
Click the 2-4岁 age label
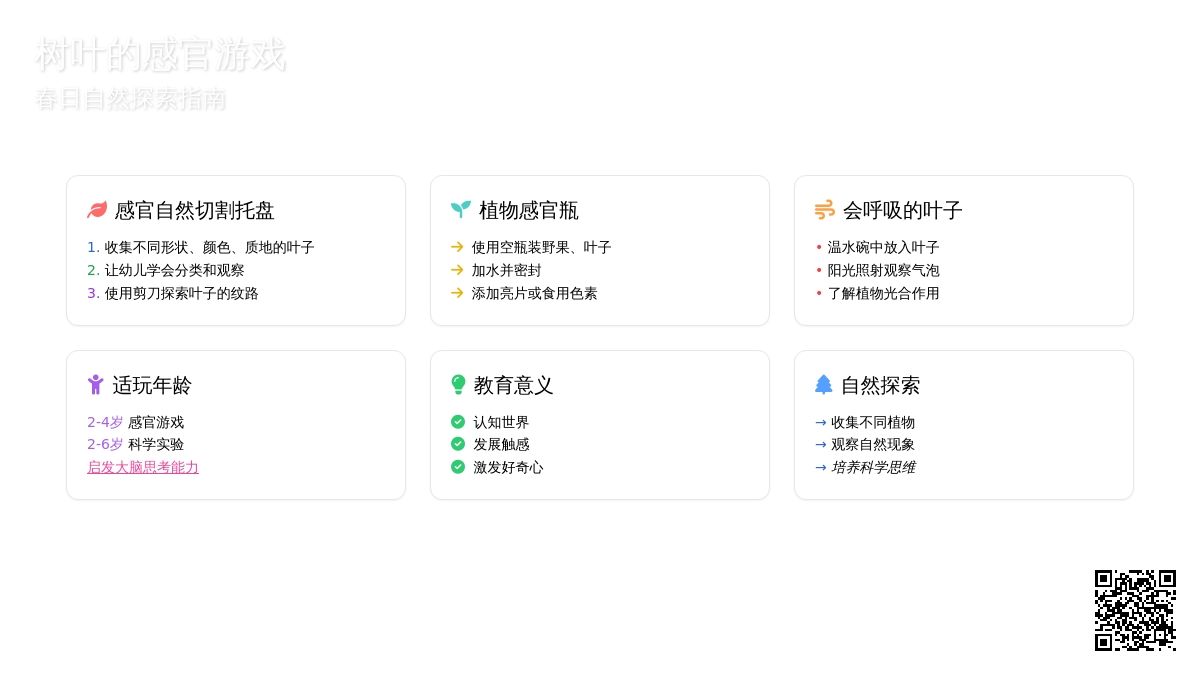(x=105, y=422)
